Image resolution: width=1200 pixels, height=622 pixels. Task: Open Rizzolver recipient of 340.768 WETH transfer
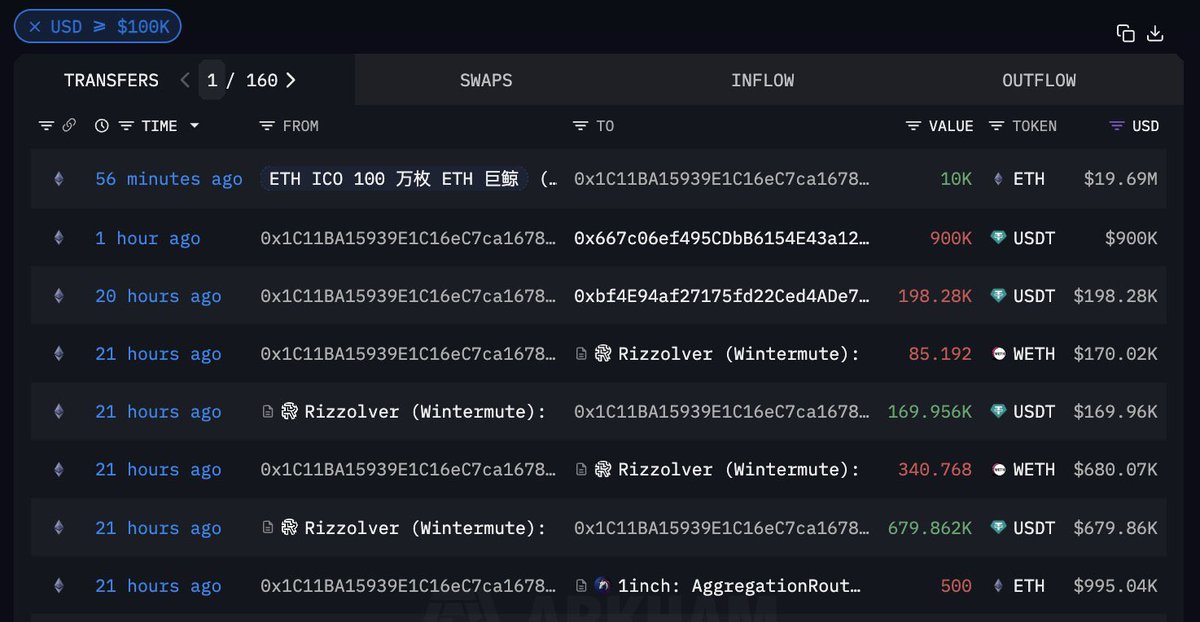coord(739,470)
